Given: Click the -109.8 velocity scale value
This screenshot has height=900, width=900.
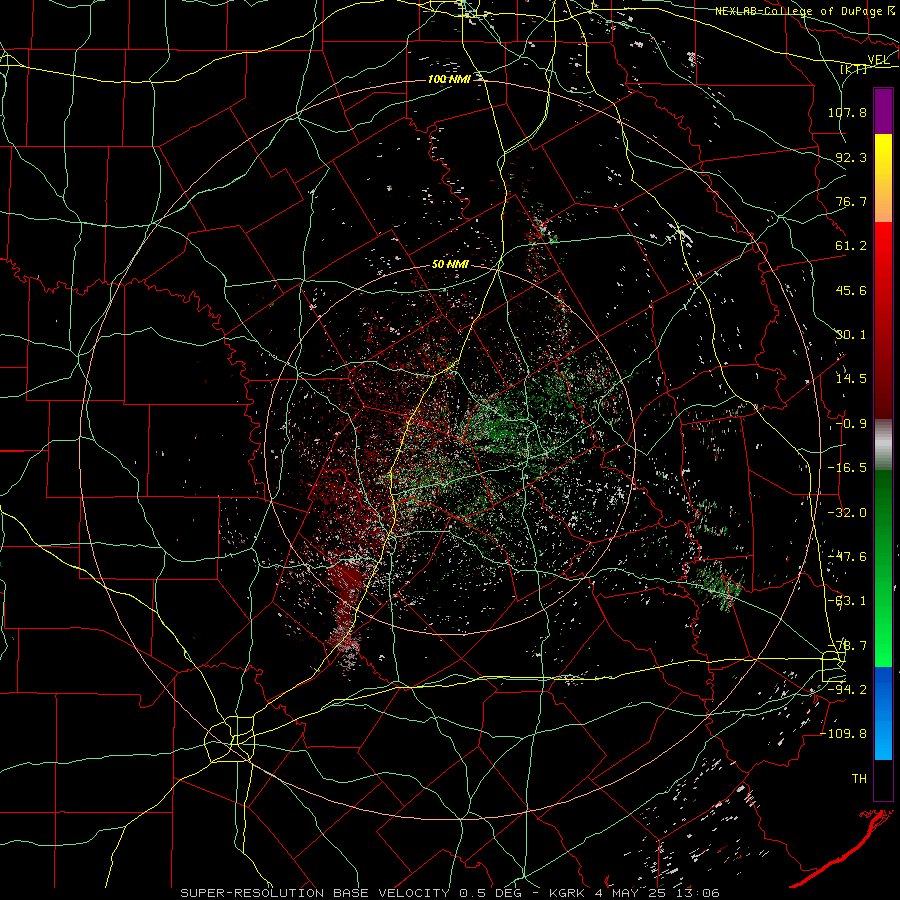Looking at the screenshot, I should [844, 734].
